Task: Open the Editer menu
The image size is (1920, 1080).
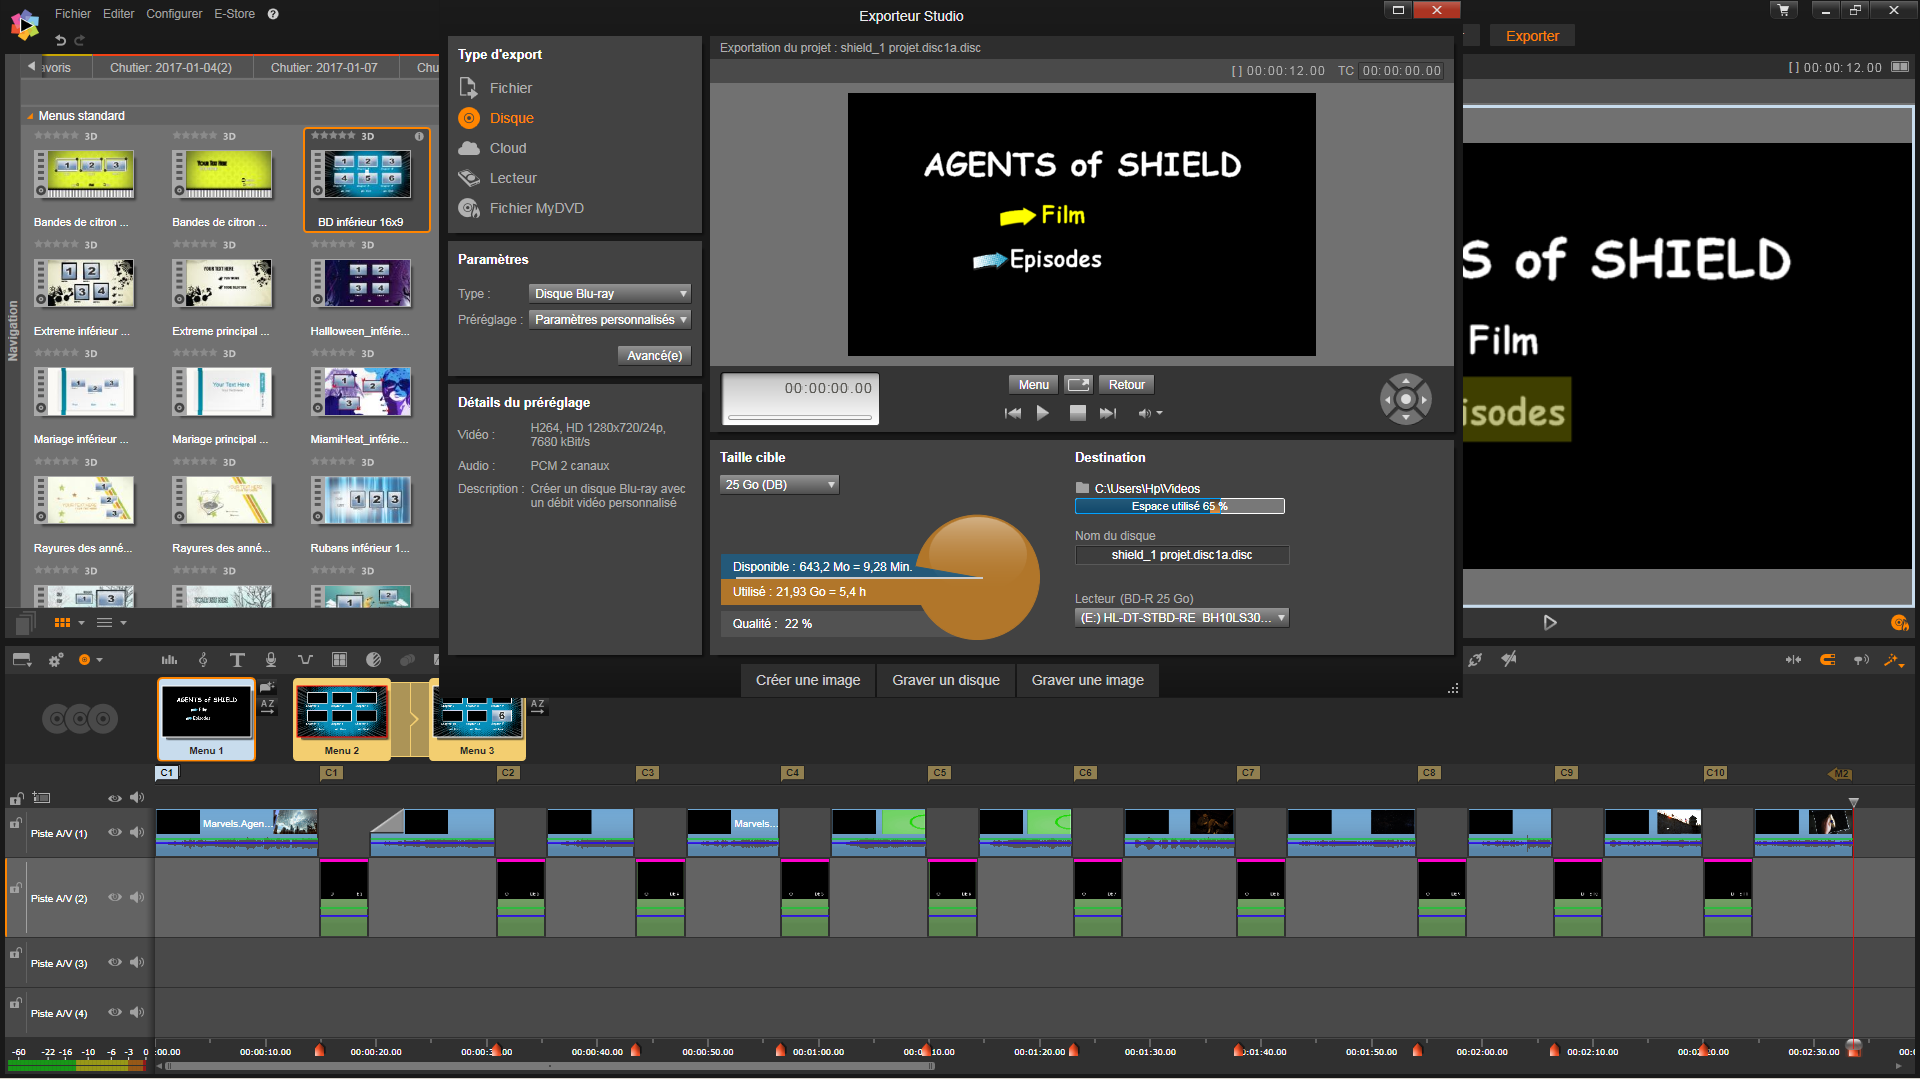Action: (x=118, y=14)
